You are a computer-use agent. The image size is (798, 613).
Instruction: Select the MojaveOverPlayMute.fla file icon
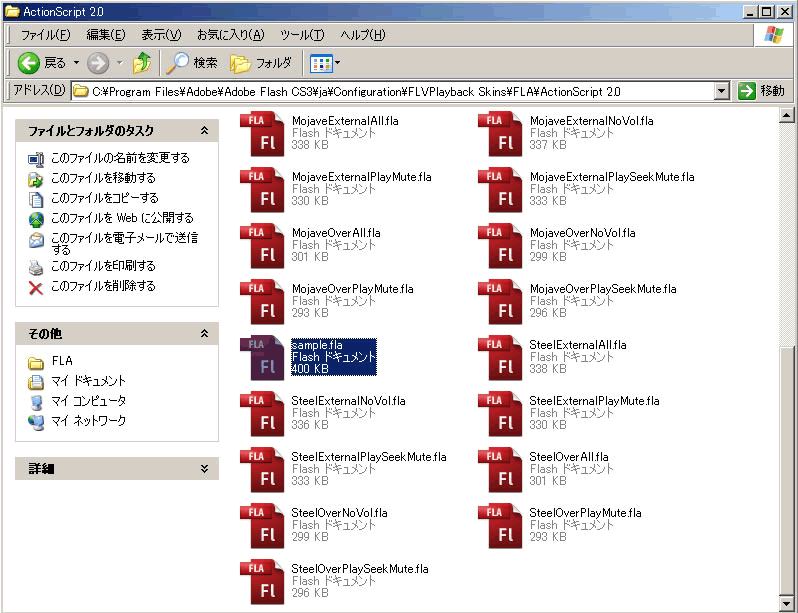pyautogui.click(x=262, y=302)
